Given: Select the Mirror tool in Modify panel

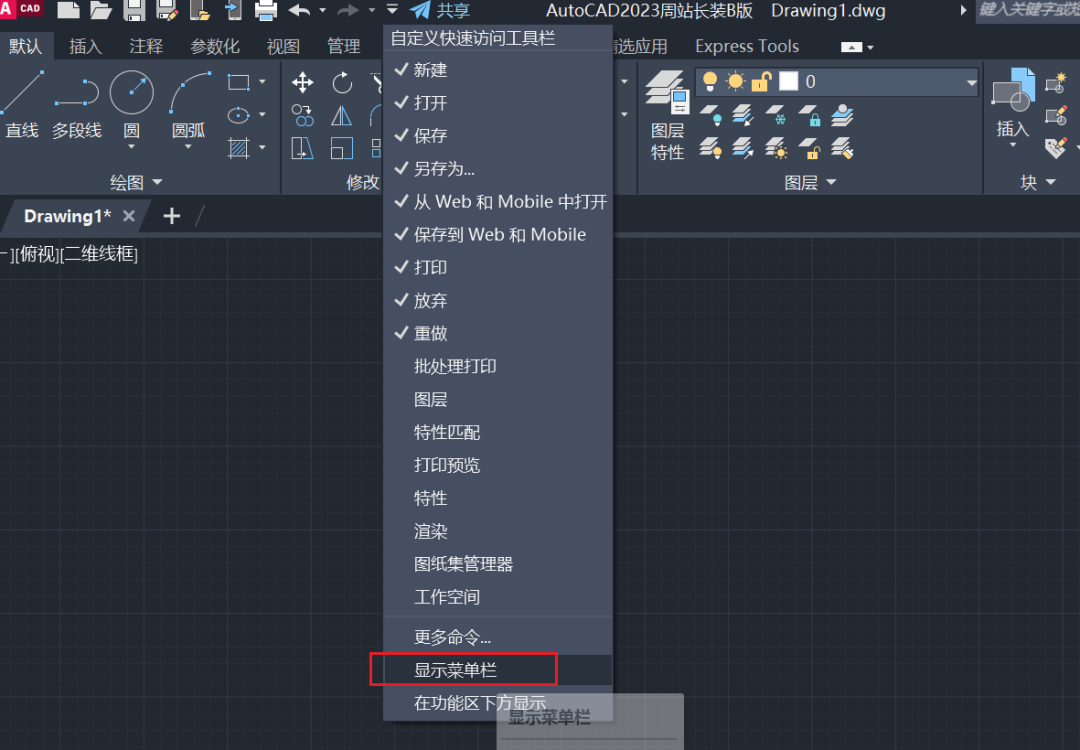Looking at the screenshot, I should 342,116.
